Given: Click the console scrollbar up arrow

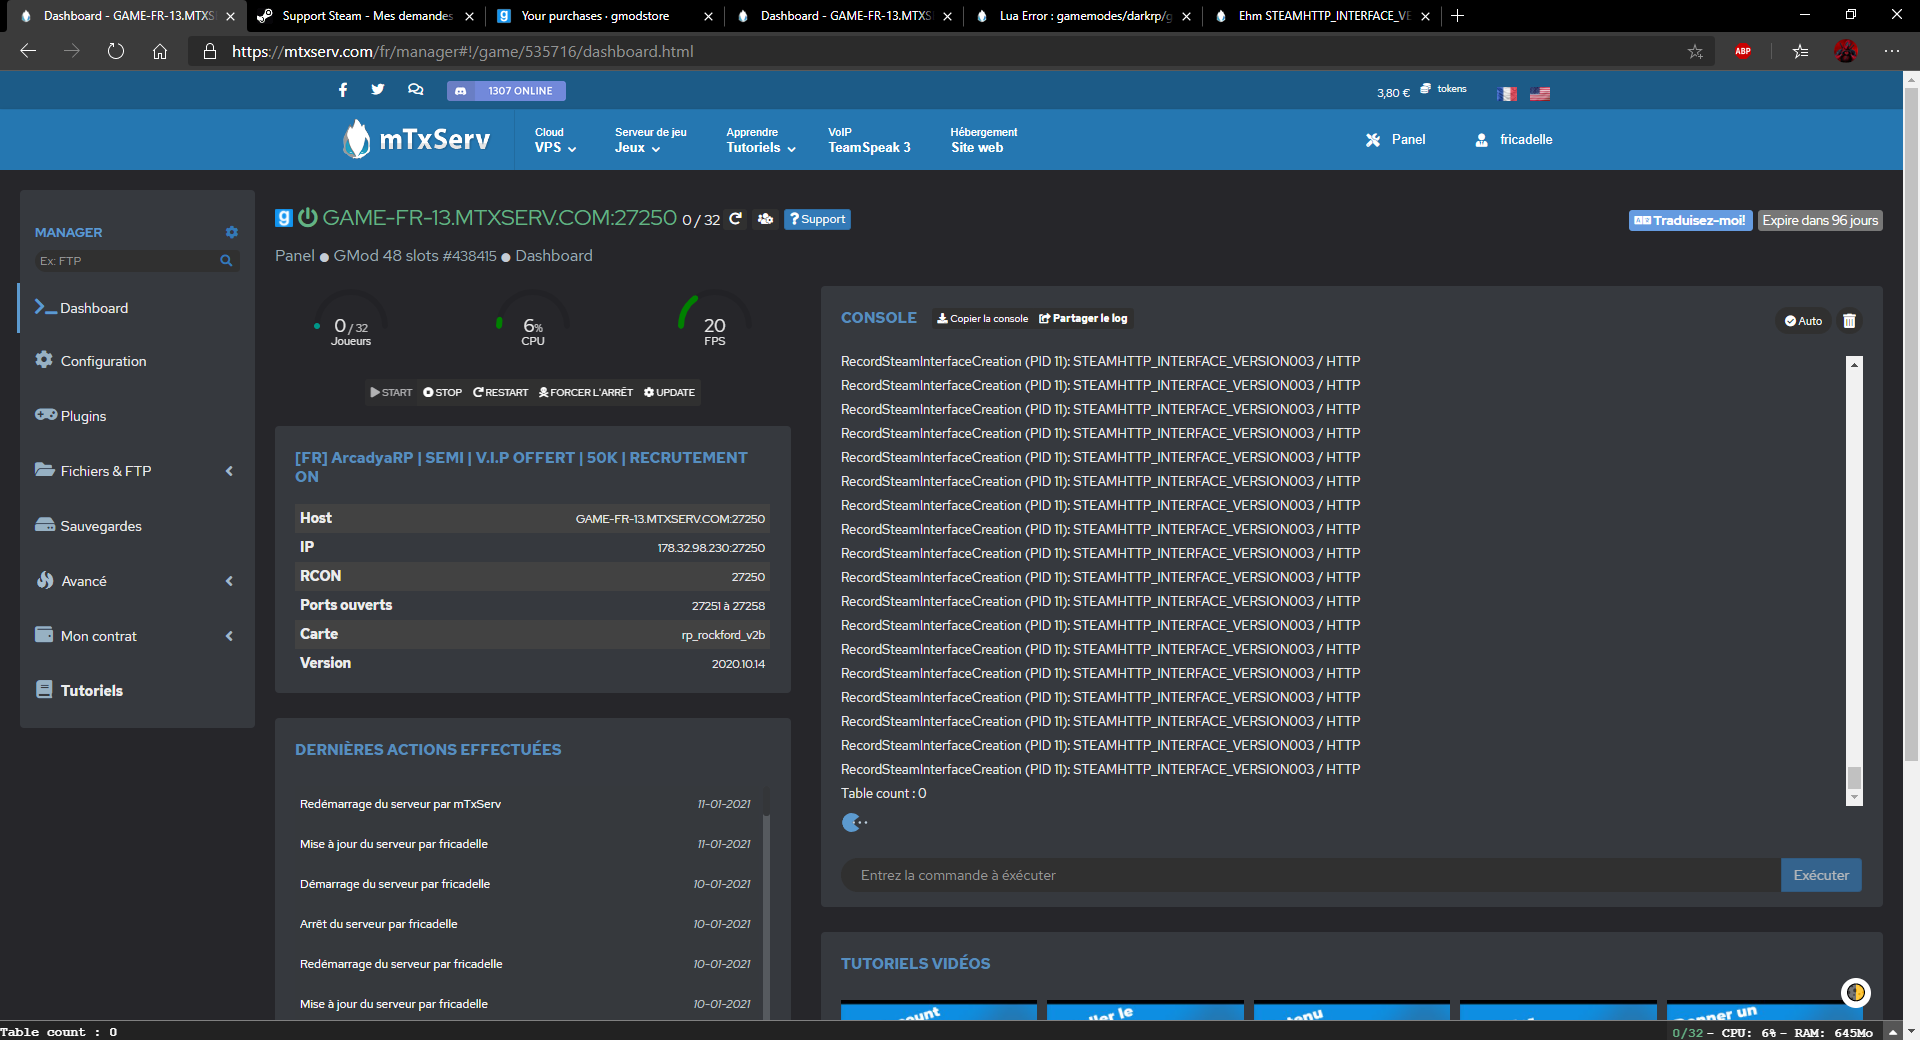Looking at the screenshot, I should tap(1854, 364).
